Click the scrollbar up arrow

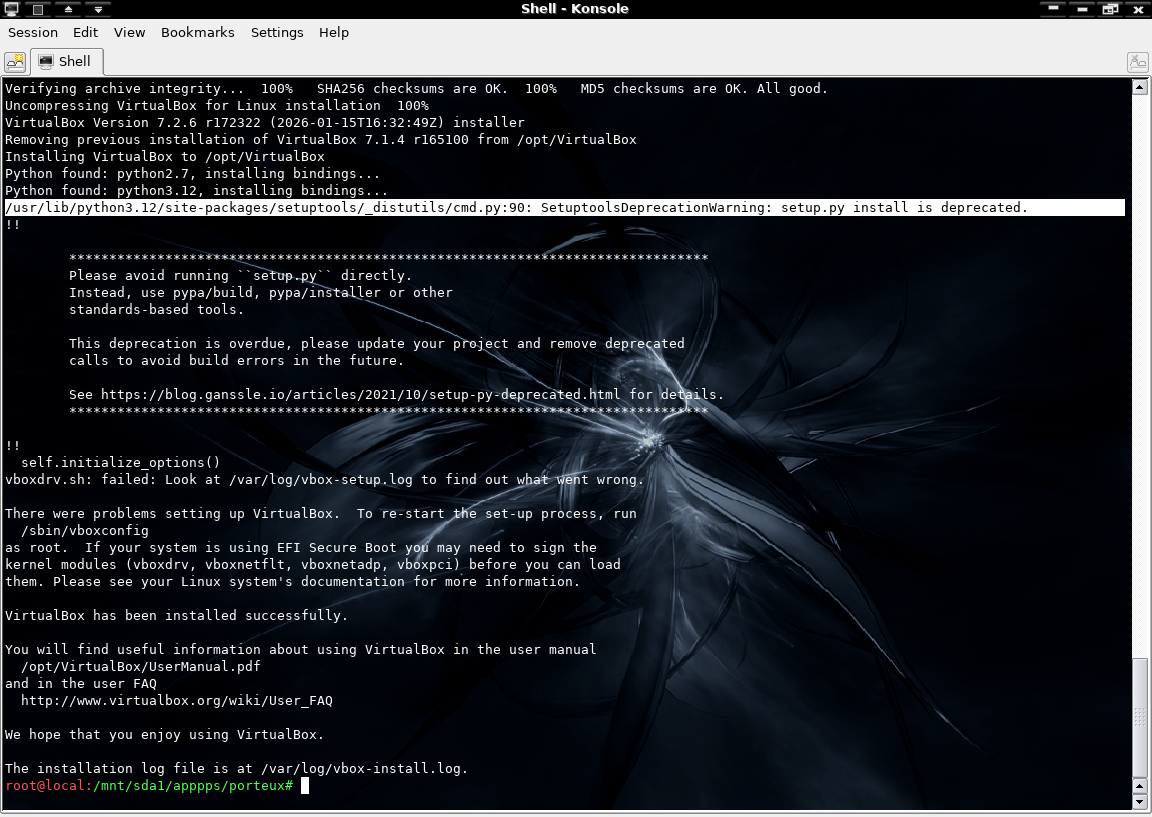click(x=1140, y=87)
